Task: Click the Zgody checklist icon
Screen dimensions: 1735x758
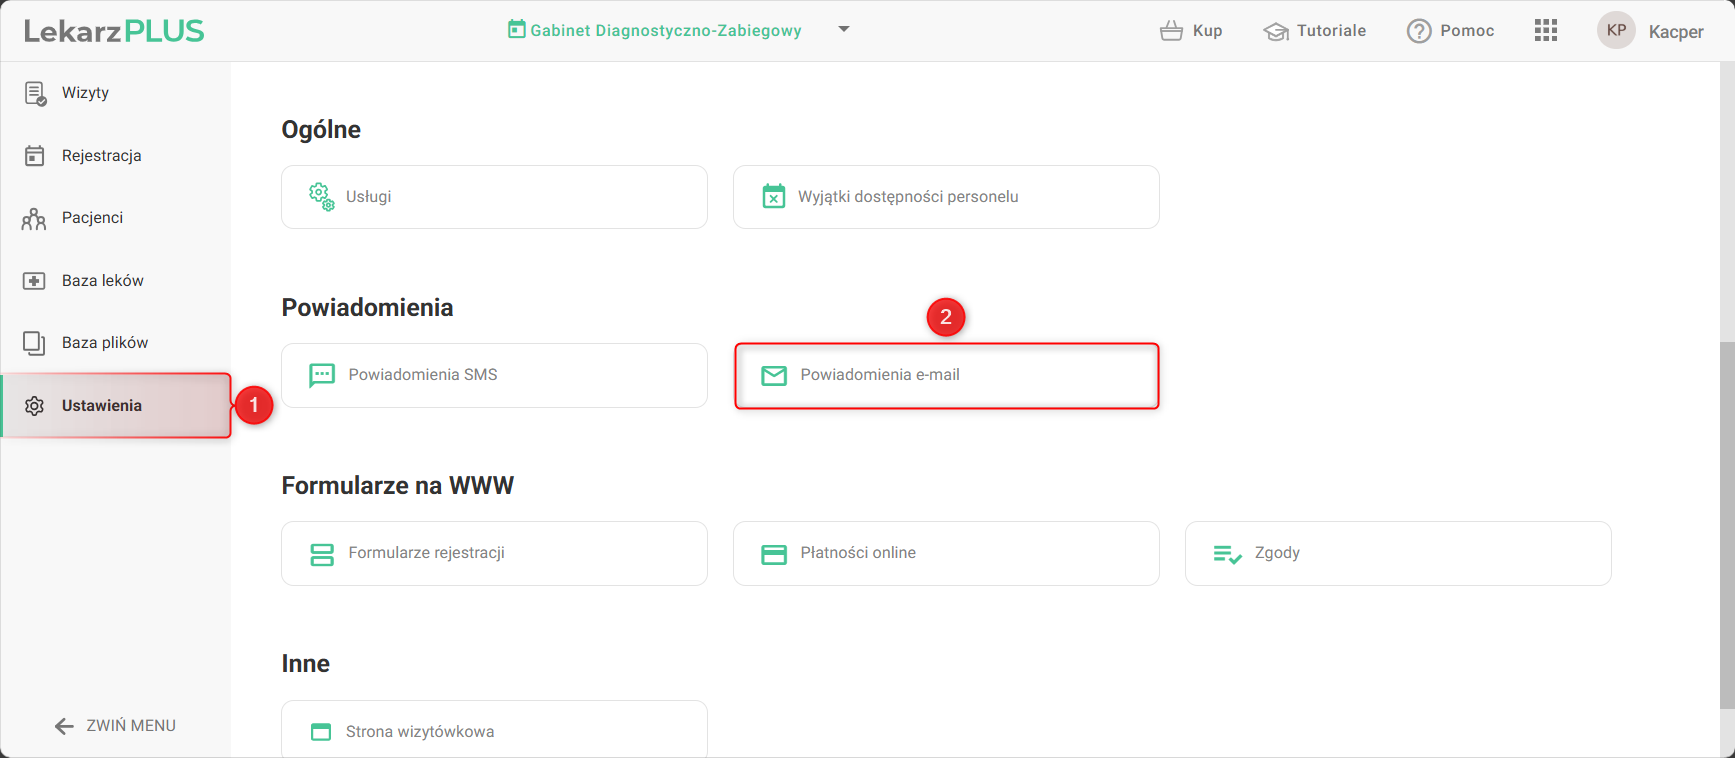Action: tap(1226, 554)
